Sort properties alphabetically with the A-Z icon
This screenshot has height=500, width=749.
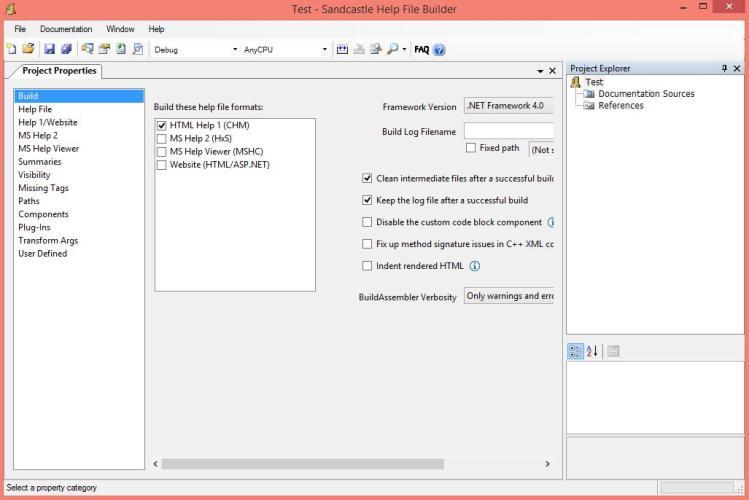593,351
